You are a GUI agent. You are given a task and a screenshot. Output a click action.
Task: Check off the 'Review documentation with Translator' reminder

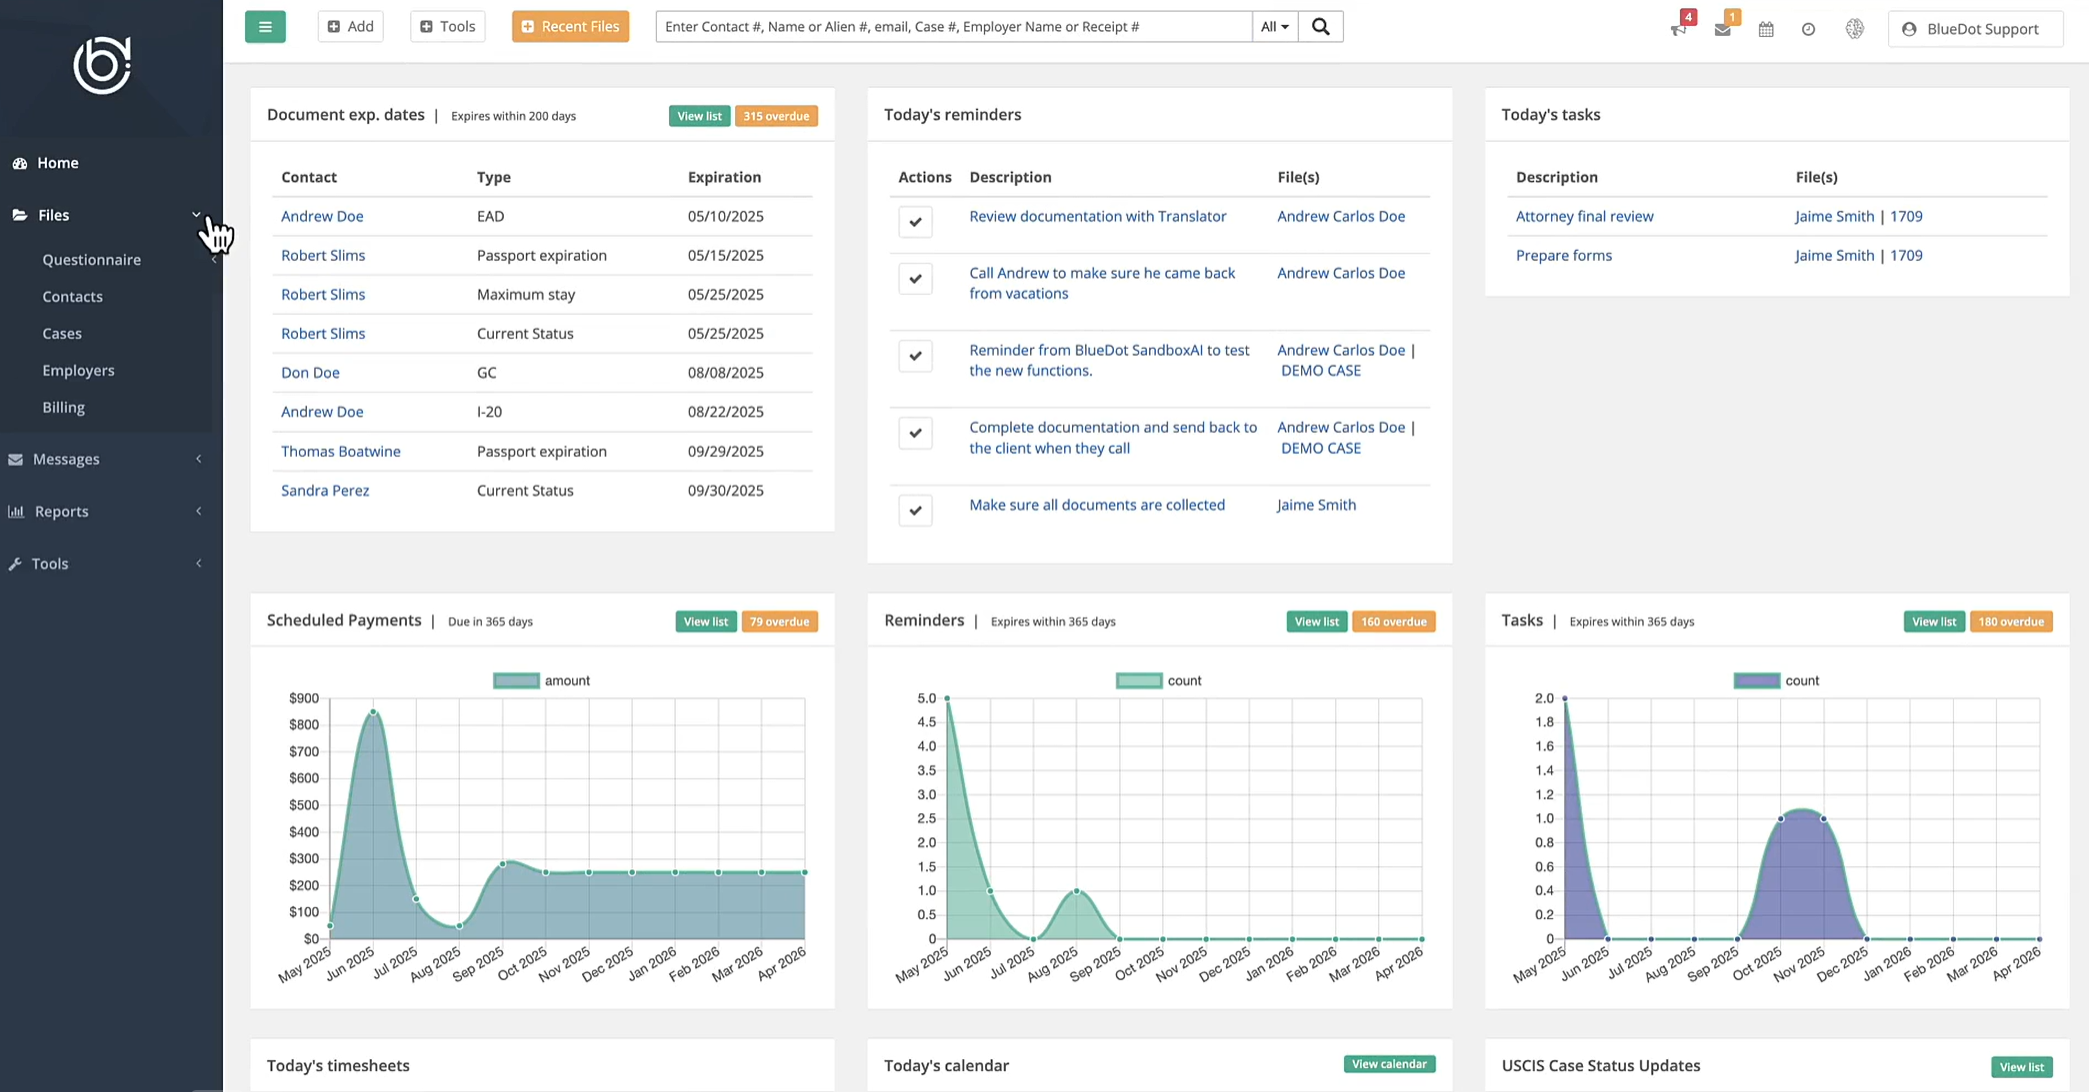tap(915, 222)
